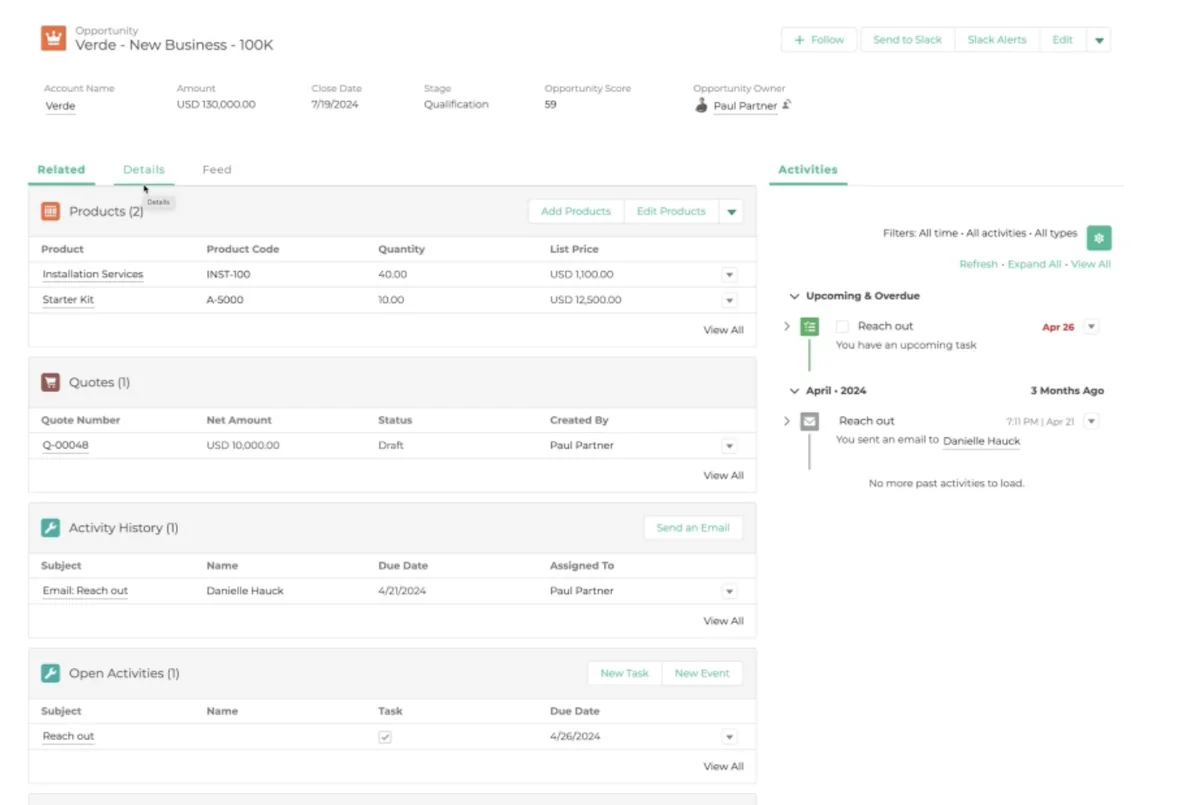The image size is (1200, 805).
Task: Switch to the Related tab
Action: (x=61, y=170)
